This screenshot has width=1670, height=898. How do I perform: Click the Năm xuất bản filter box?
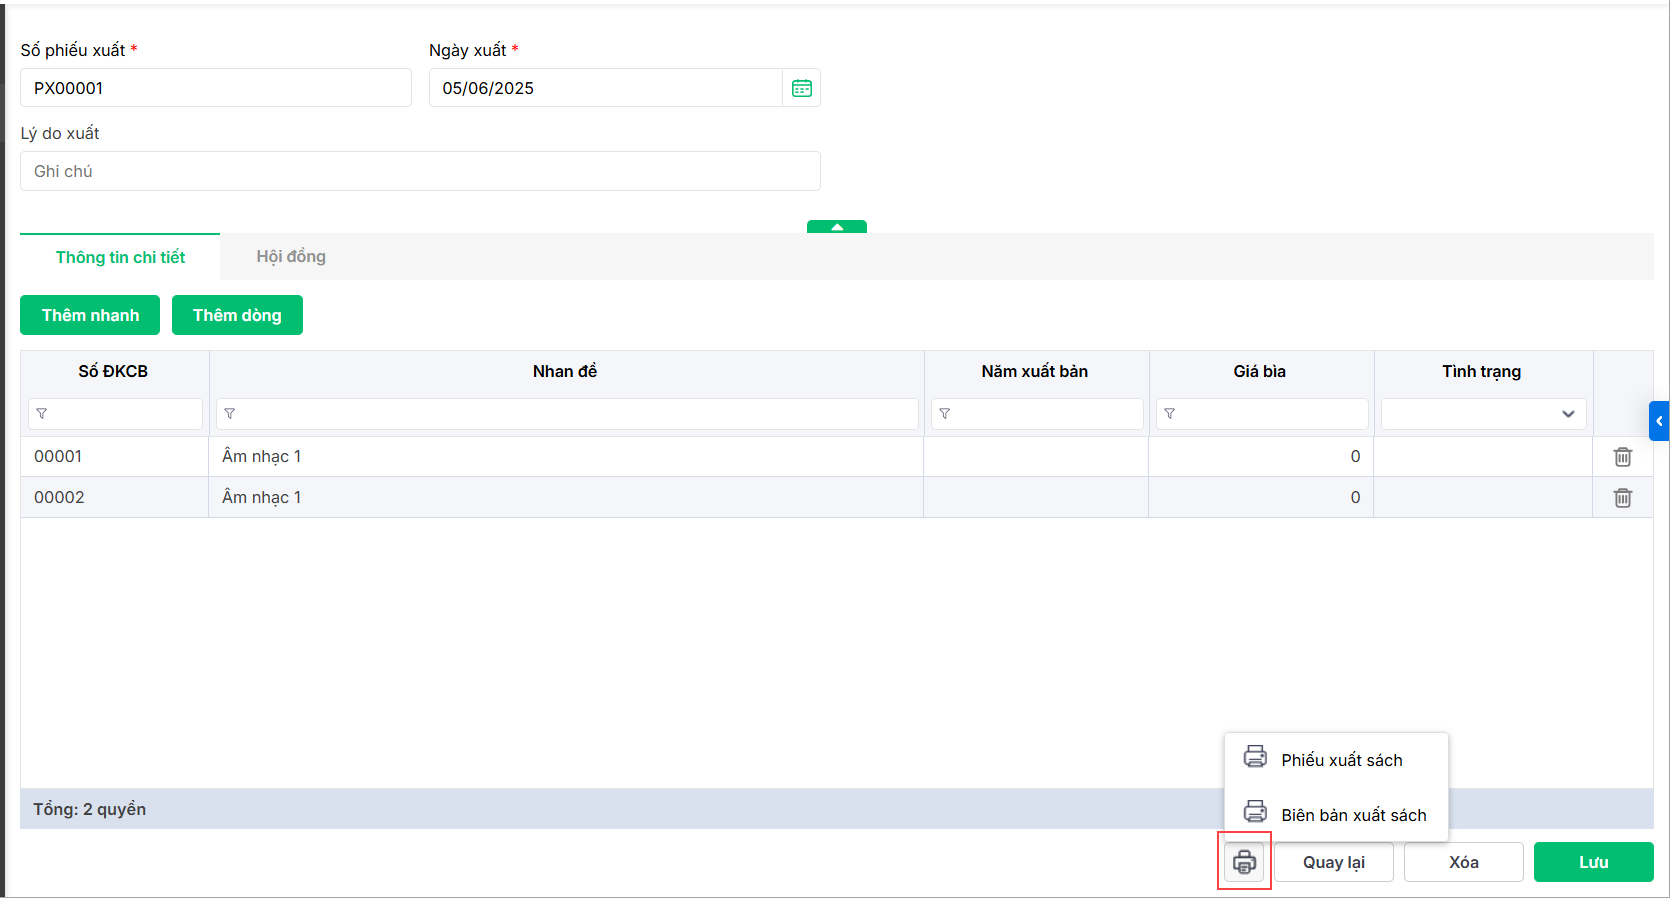(x=1037, y=414)
